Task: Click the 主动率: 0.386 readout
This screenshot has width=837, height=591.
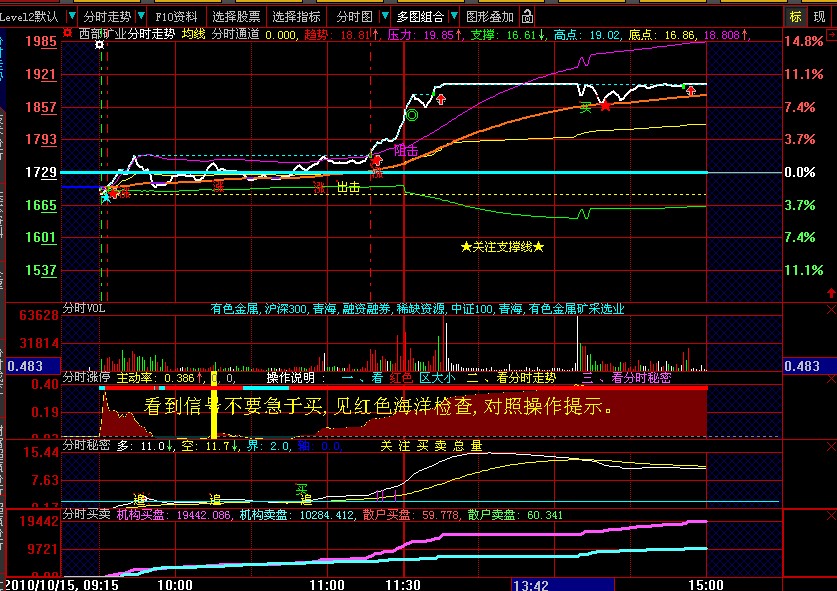Action: 160,378
